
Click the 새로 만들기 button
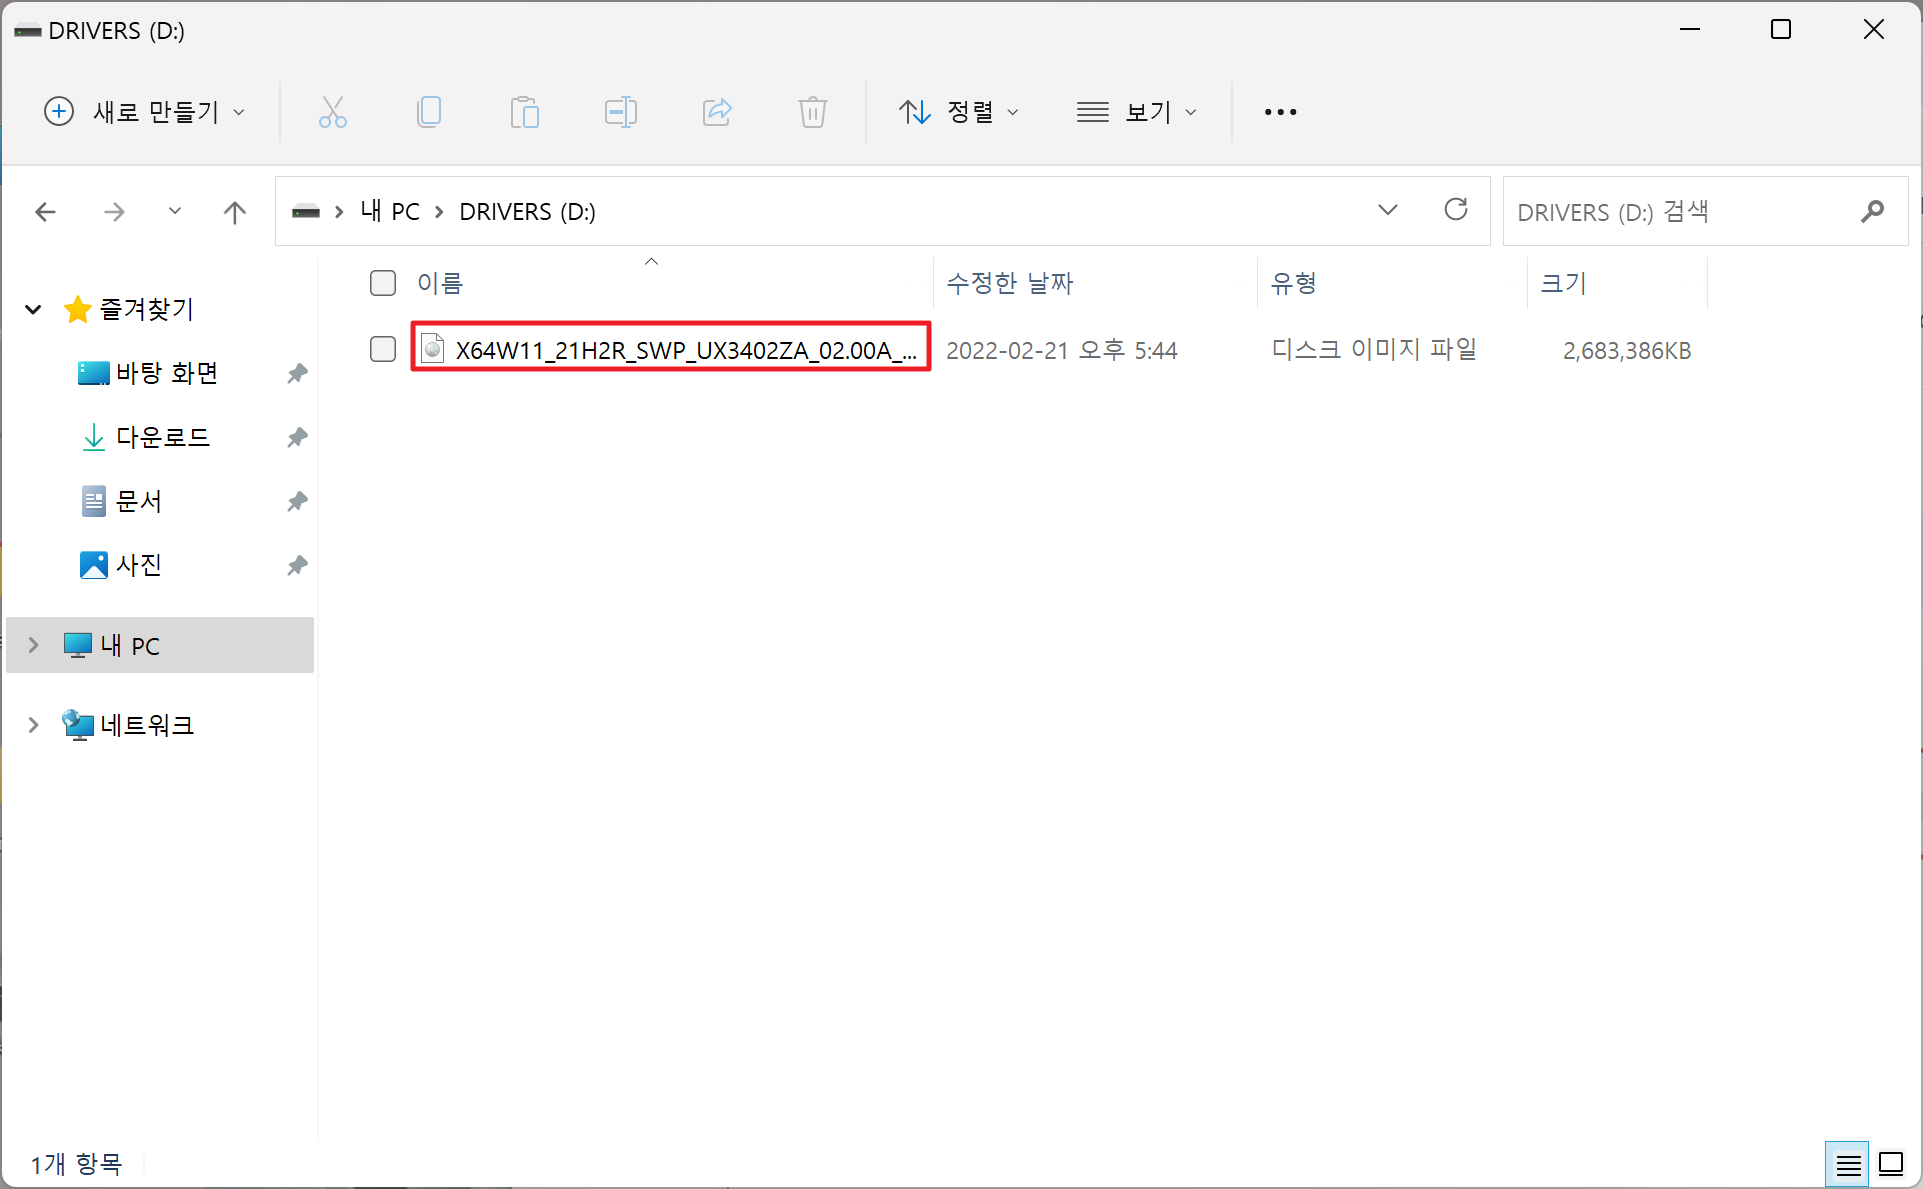[x=144, y=112]
